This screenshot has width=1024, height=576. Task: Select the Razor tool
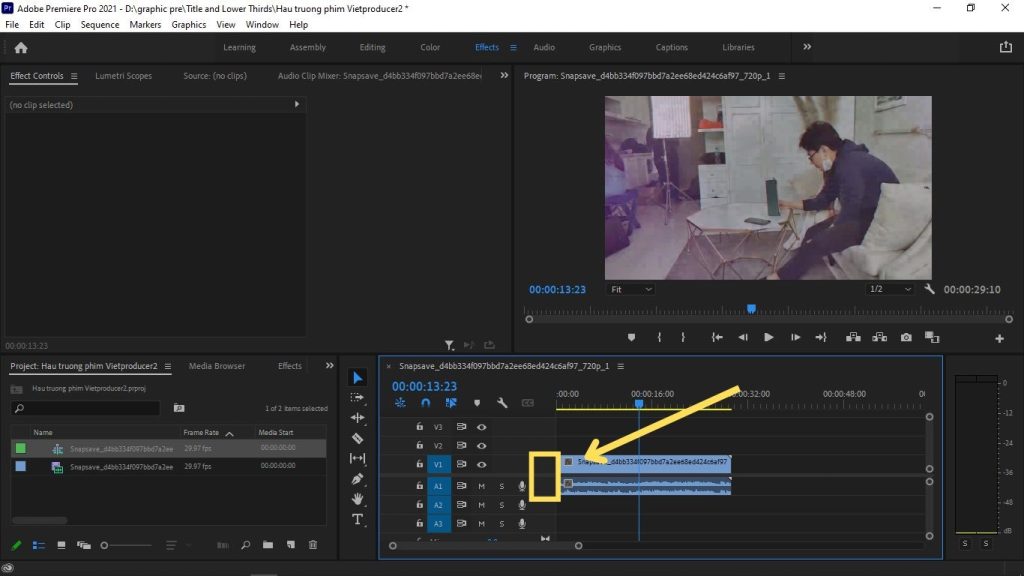(358, 438)
